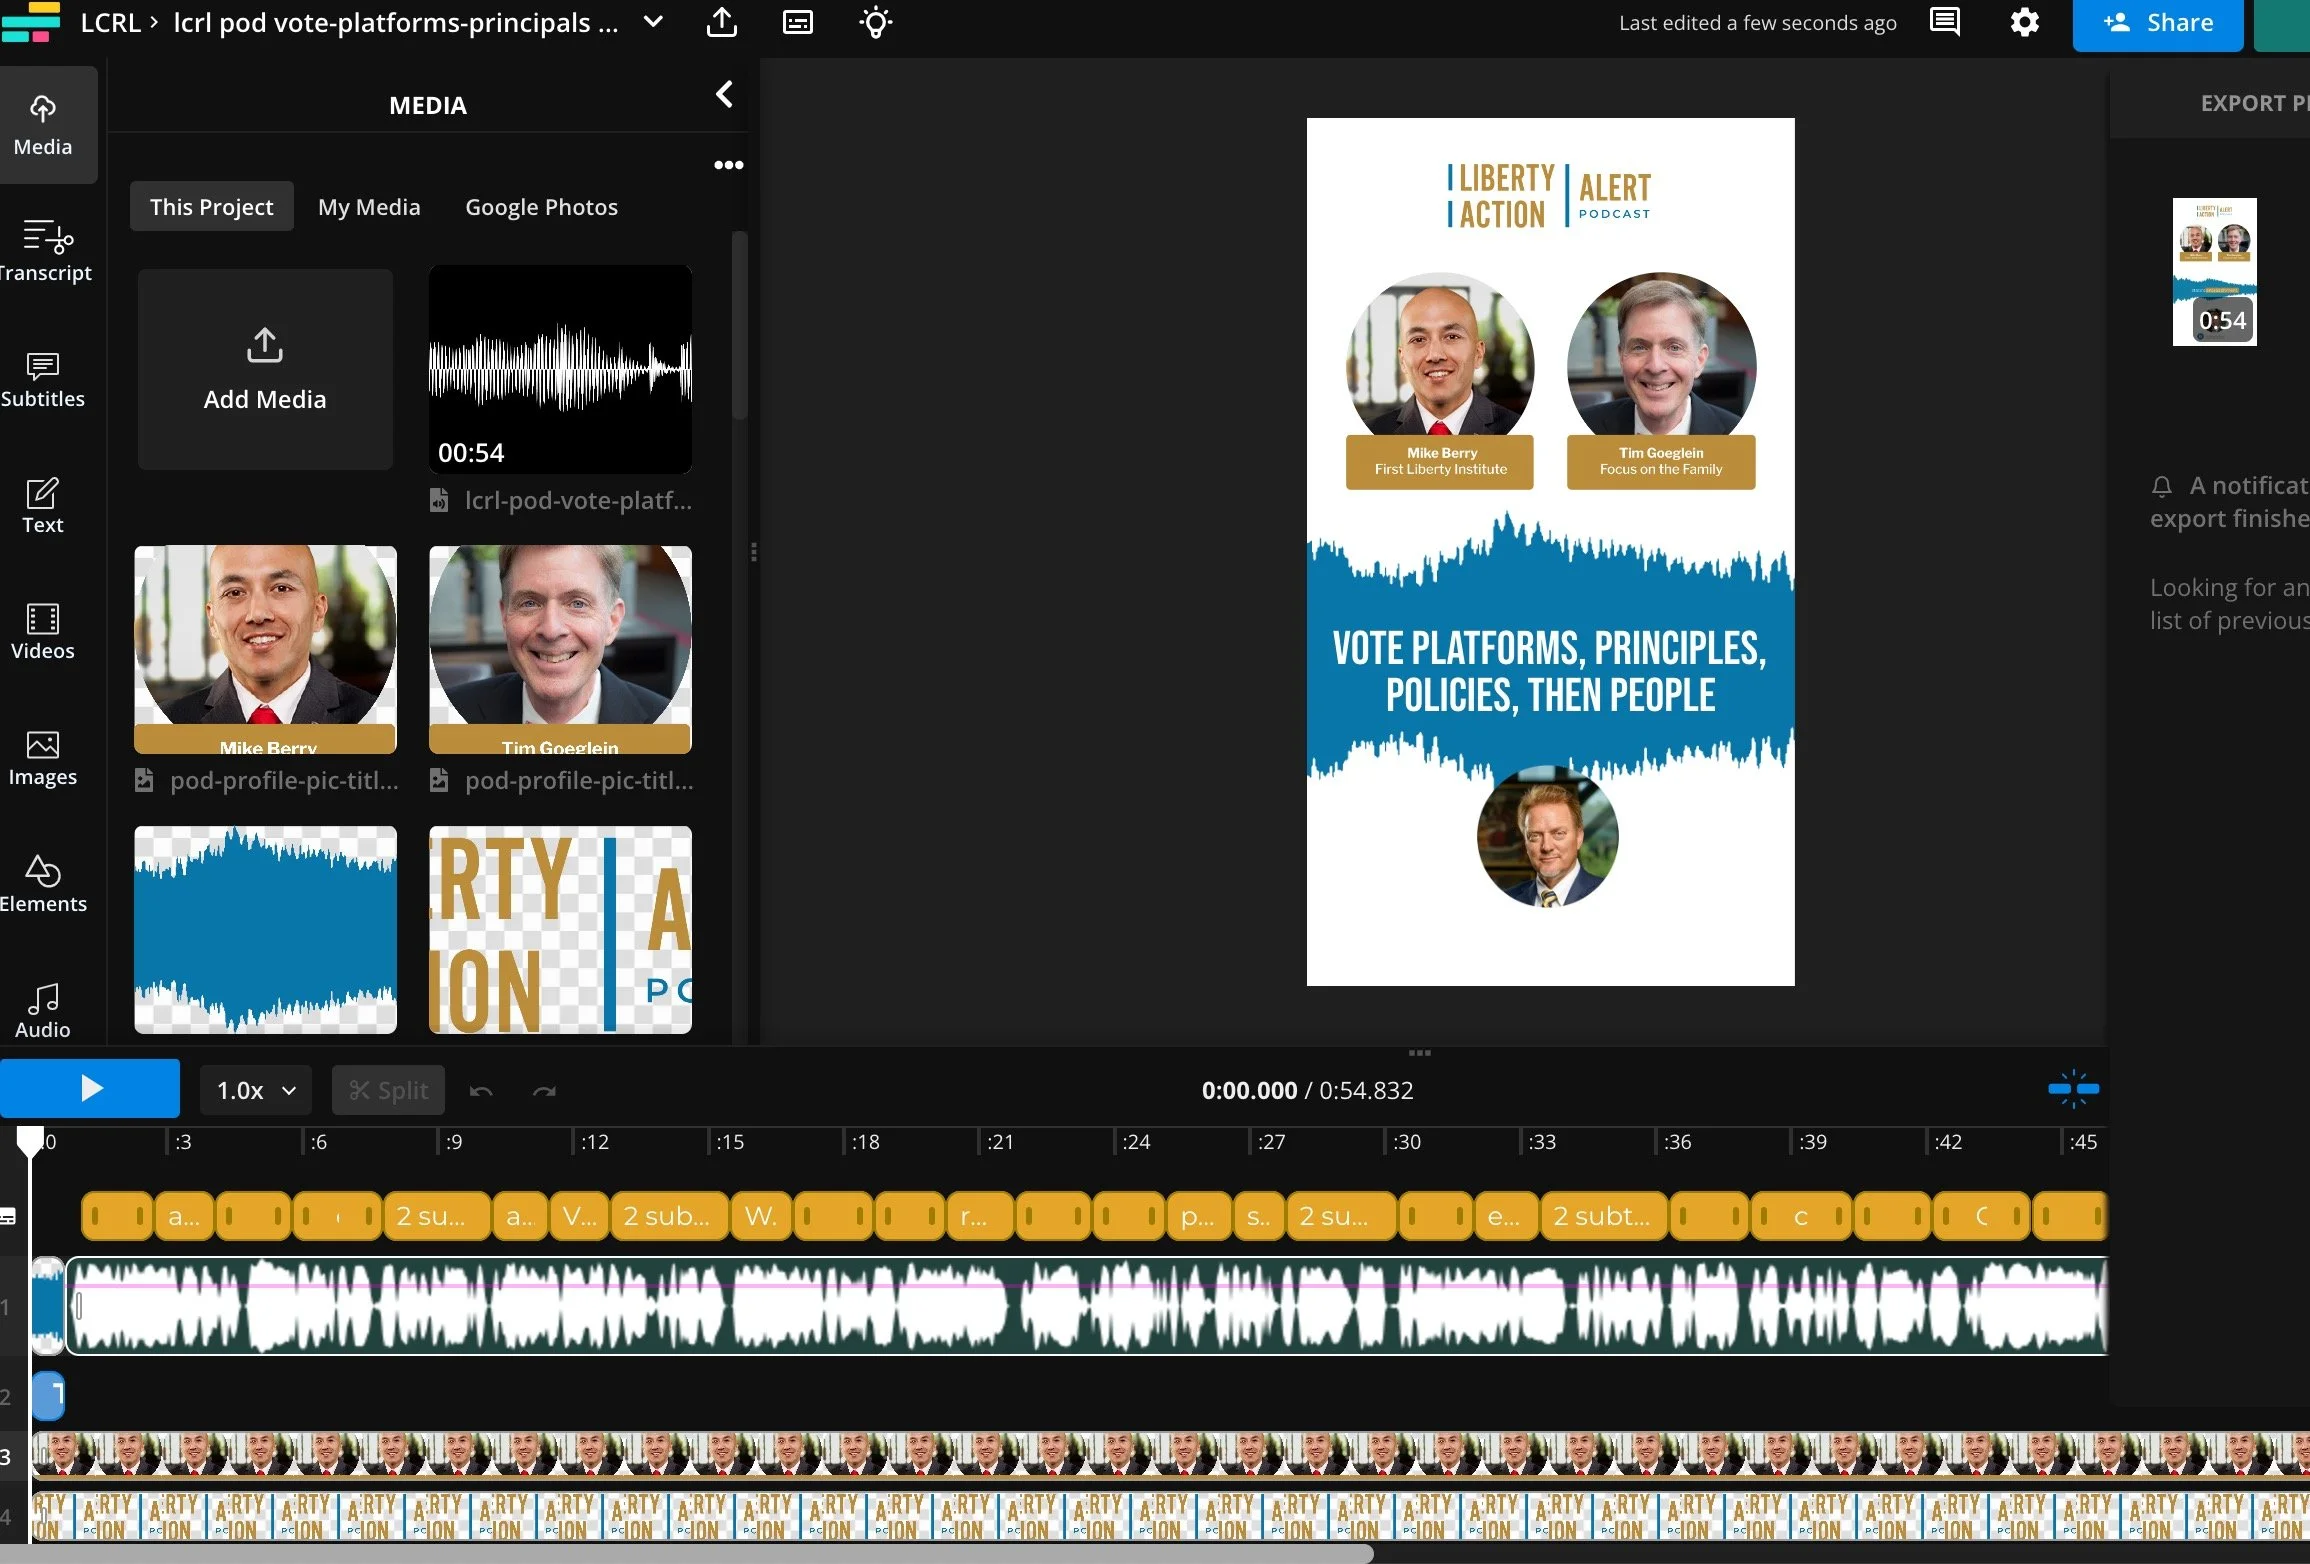Open the 1.0x playback speed dropdown
This screenshot has height=1564, width=2310.
256,1090
